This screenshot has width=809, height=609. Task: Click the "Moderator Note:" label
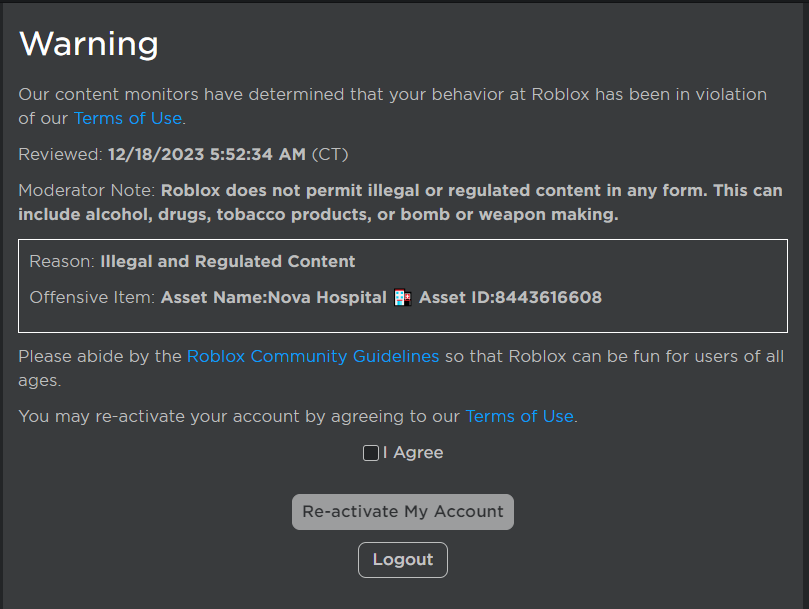point(87,191)
